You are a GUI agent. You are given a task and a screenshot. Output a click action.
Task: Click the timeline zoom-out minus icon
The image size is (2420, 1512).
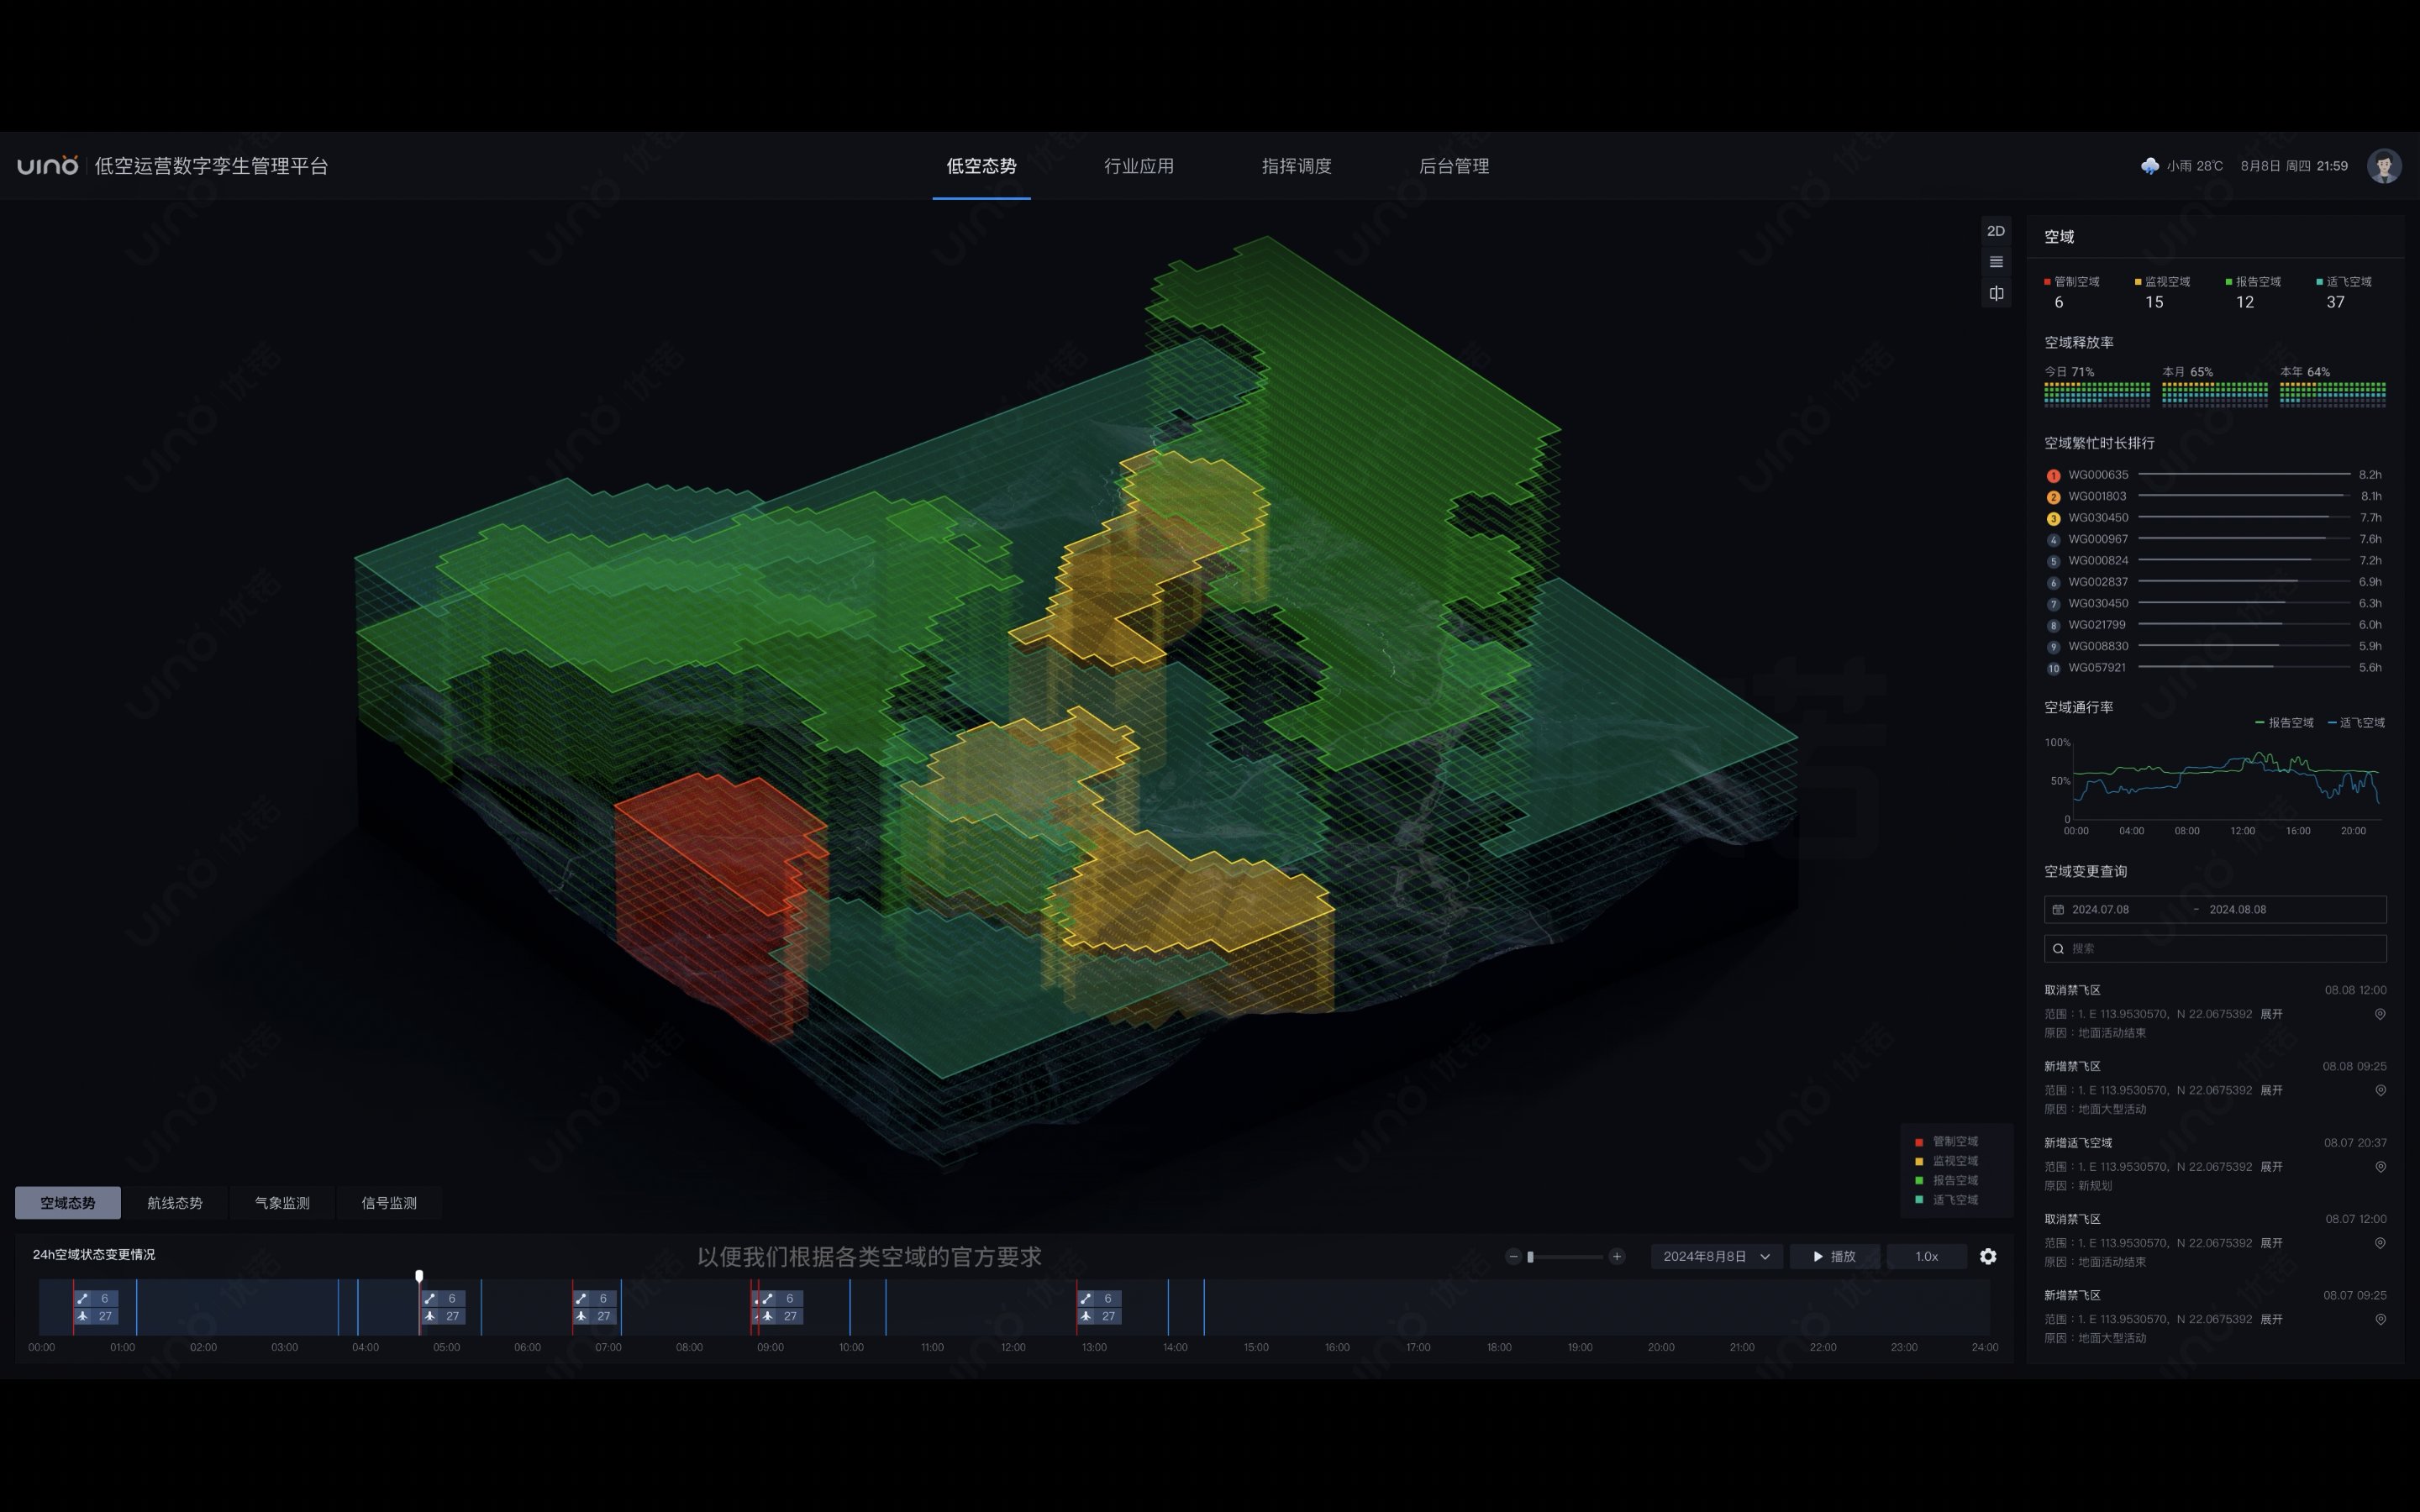pyautogui.click(x=1513, y=1256)
